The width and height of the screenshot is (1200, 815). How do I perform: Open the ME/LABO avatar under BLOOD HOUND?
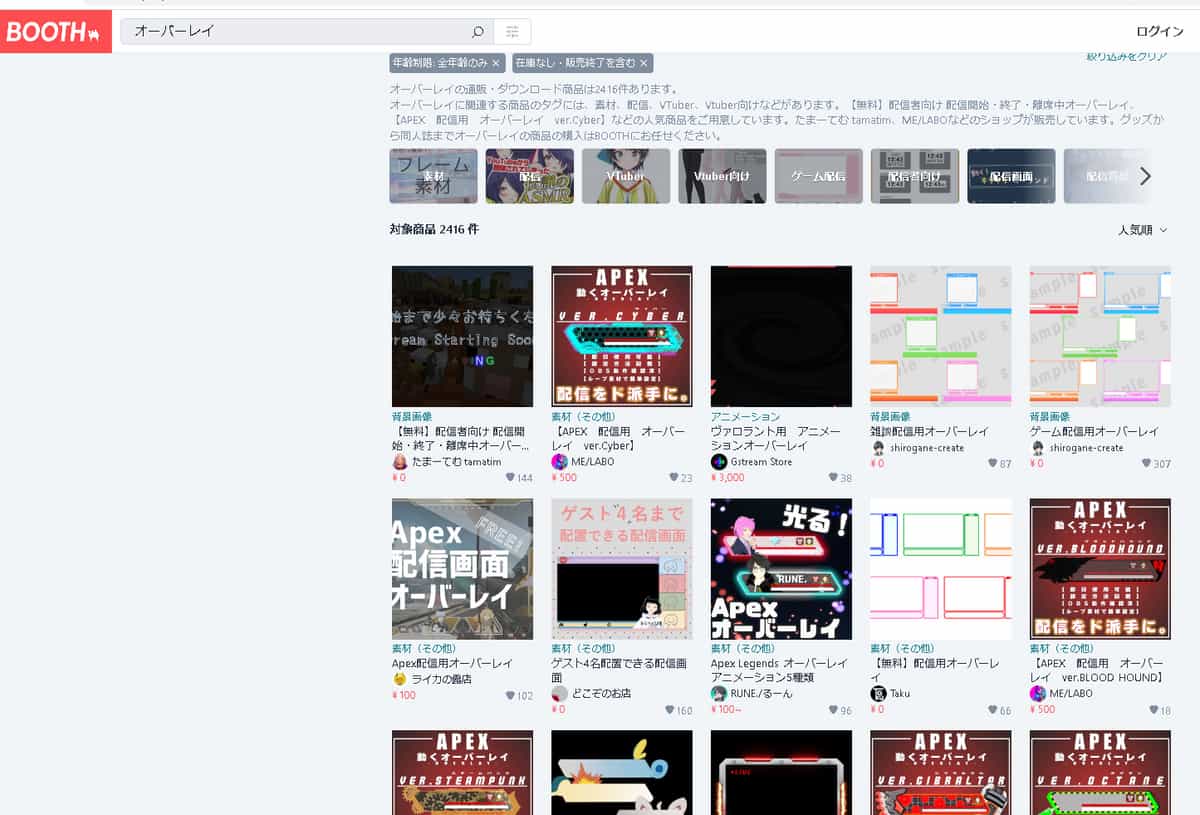click(1038, 694)
